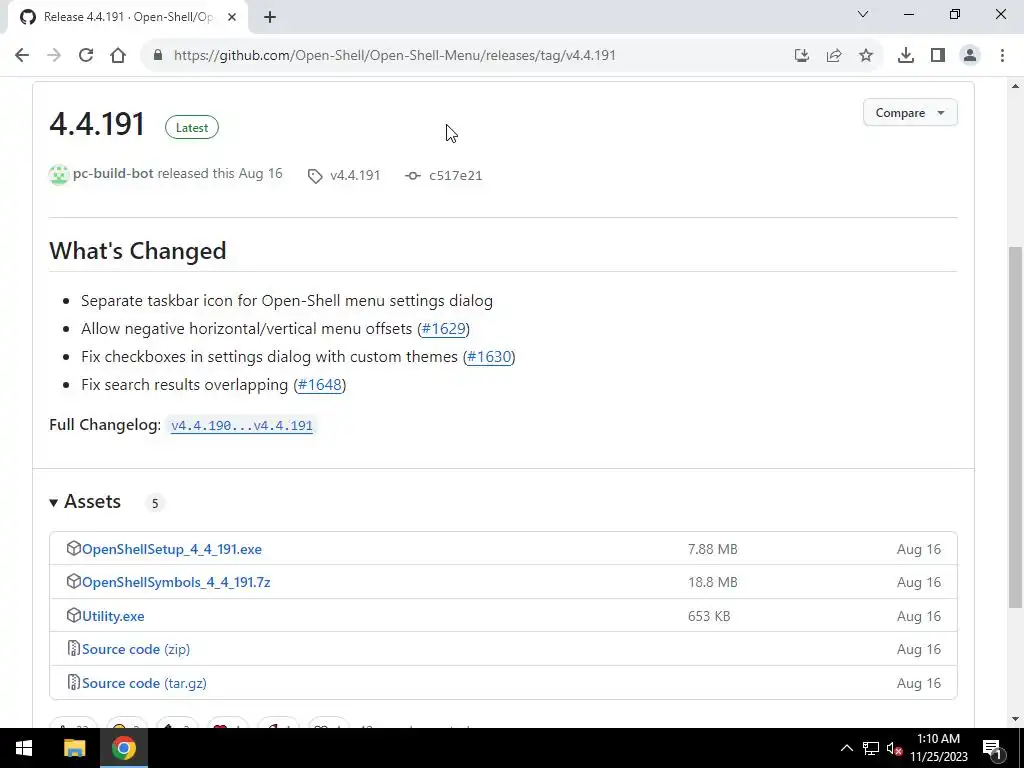Image resolution: width=1024 pixels, height=768 pixels.
Task: Click the install app icon in address bar
Action: (x=802, y=56)
